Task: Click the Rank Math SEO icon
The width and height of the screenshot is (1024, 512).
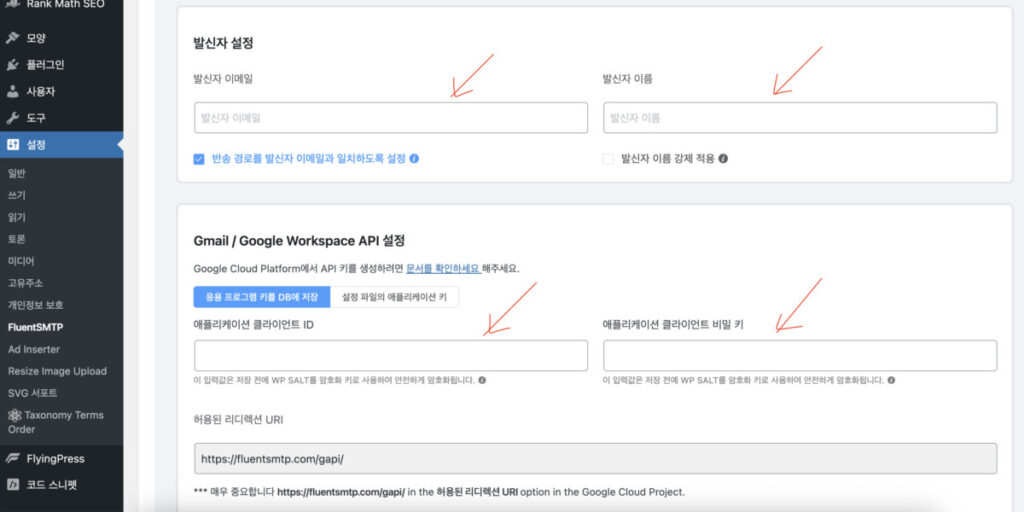Action: click(x=12, y=4)
